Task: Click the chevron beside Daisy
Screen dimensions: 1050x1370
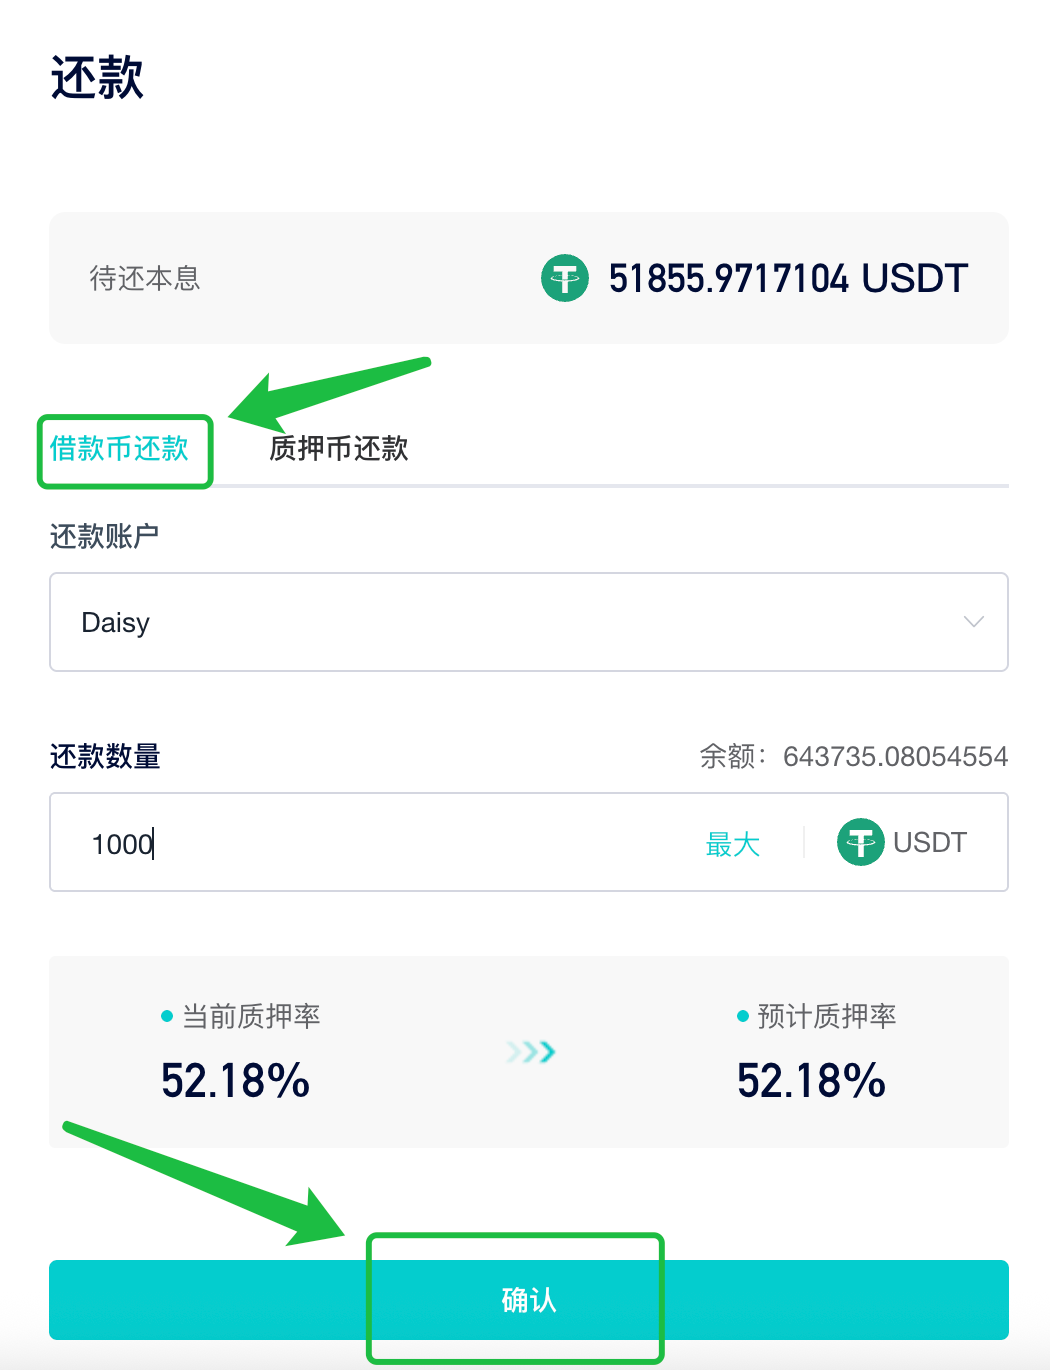Action: (x=972, y=622)
